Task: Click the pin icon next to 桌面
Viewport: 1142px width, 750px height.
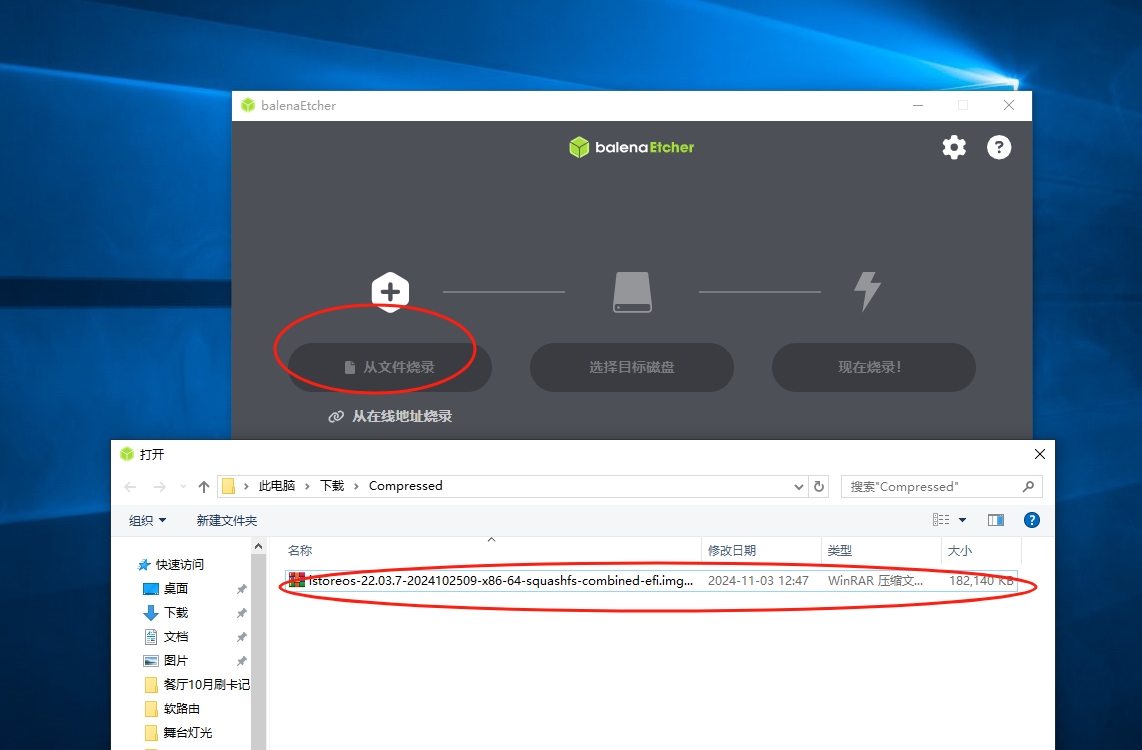Action: click(x=241, y=589)
